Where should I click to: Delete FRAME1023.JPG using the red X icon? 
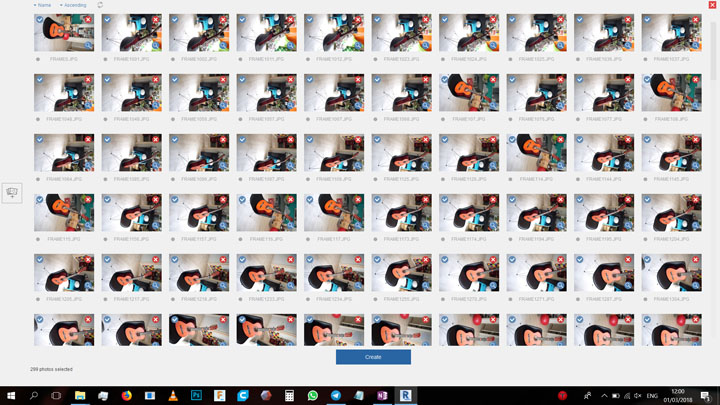click(x=426, y=20)
